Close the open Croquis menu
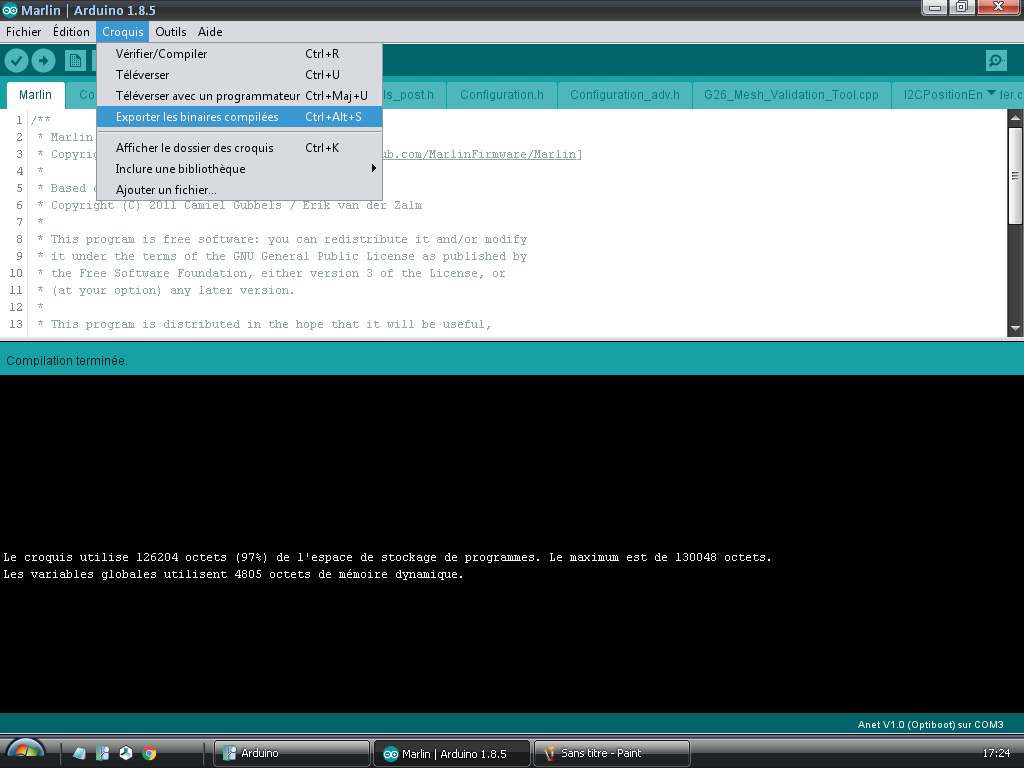 123,31
